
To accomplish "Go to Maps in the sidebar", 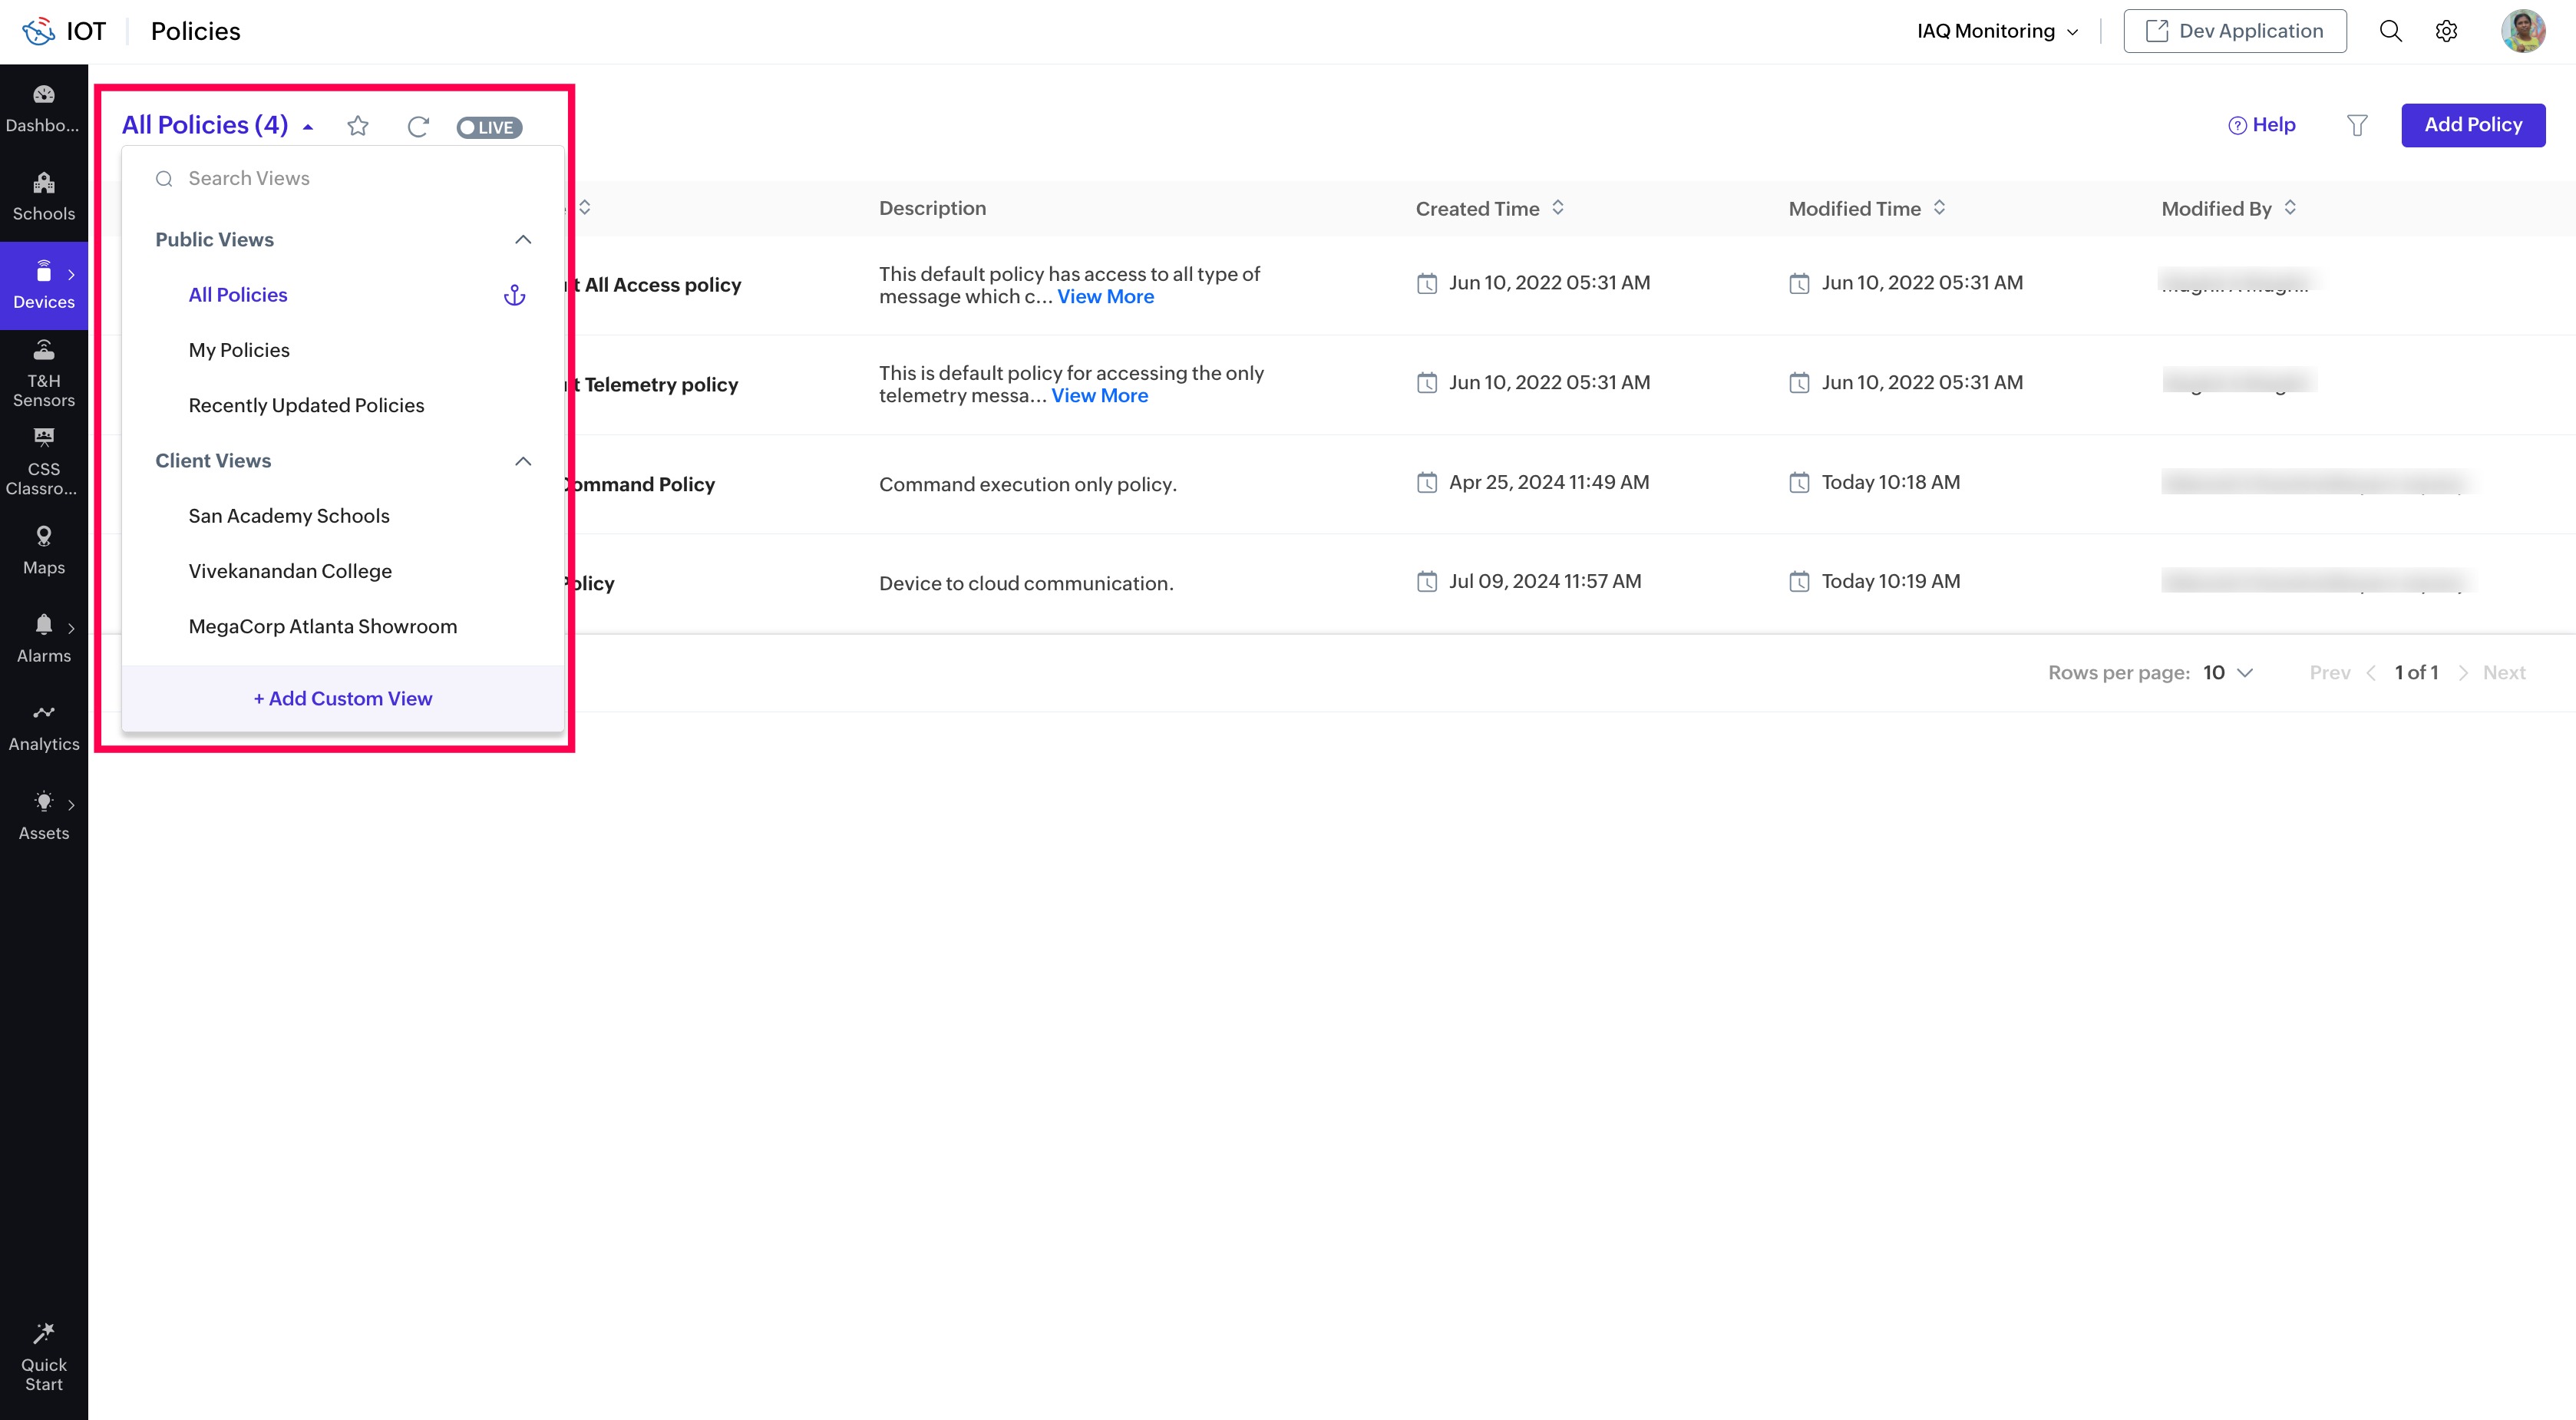I will tap(44, 550).
